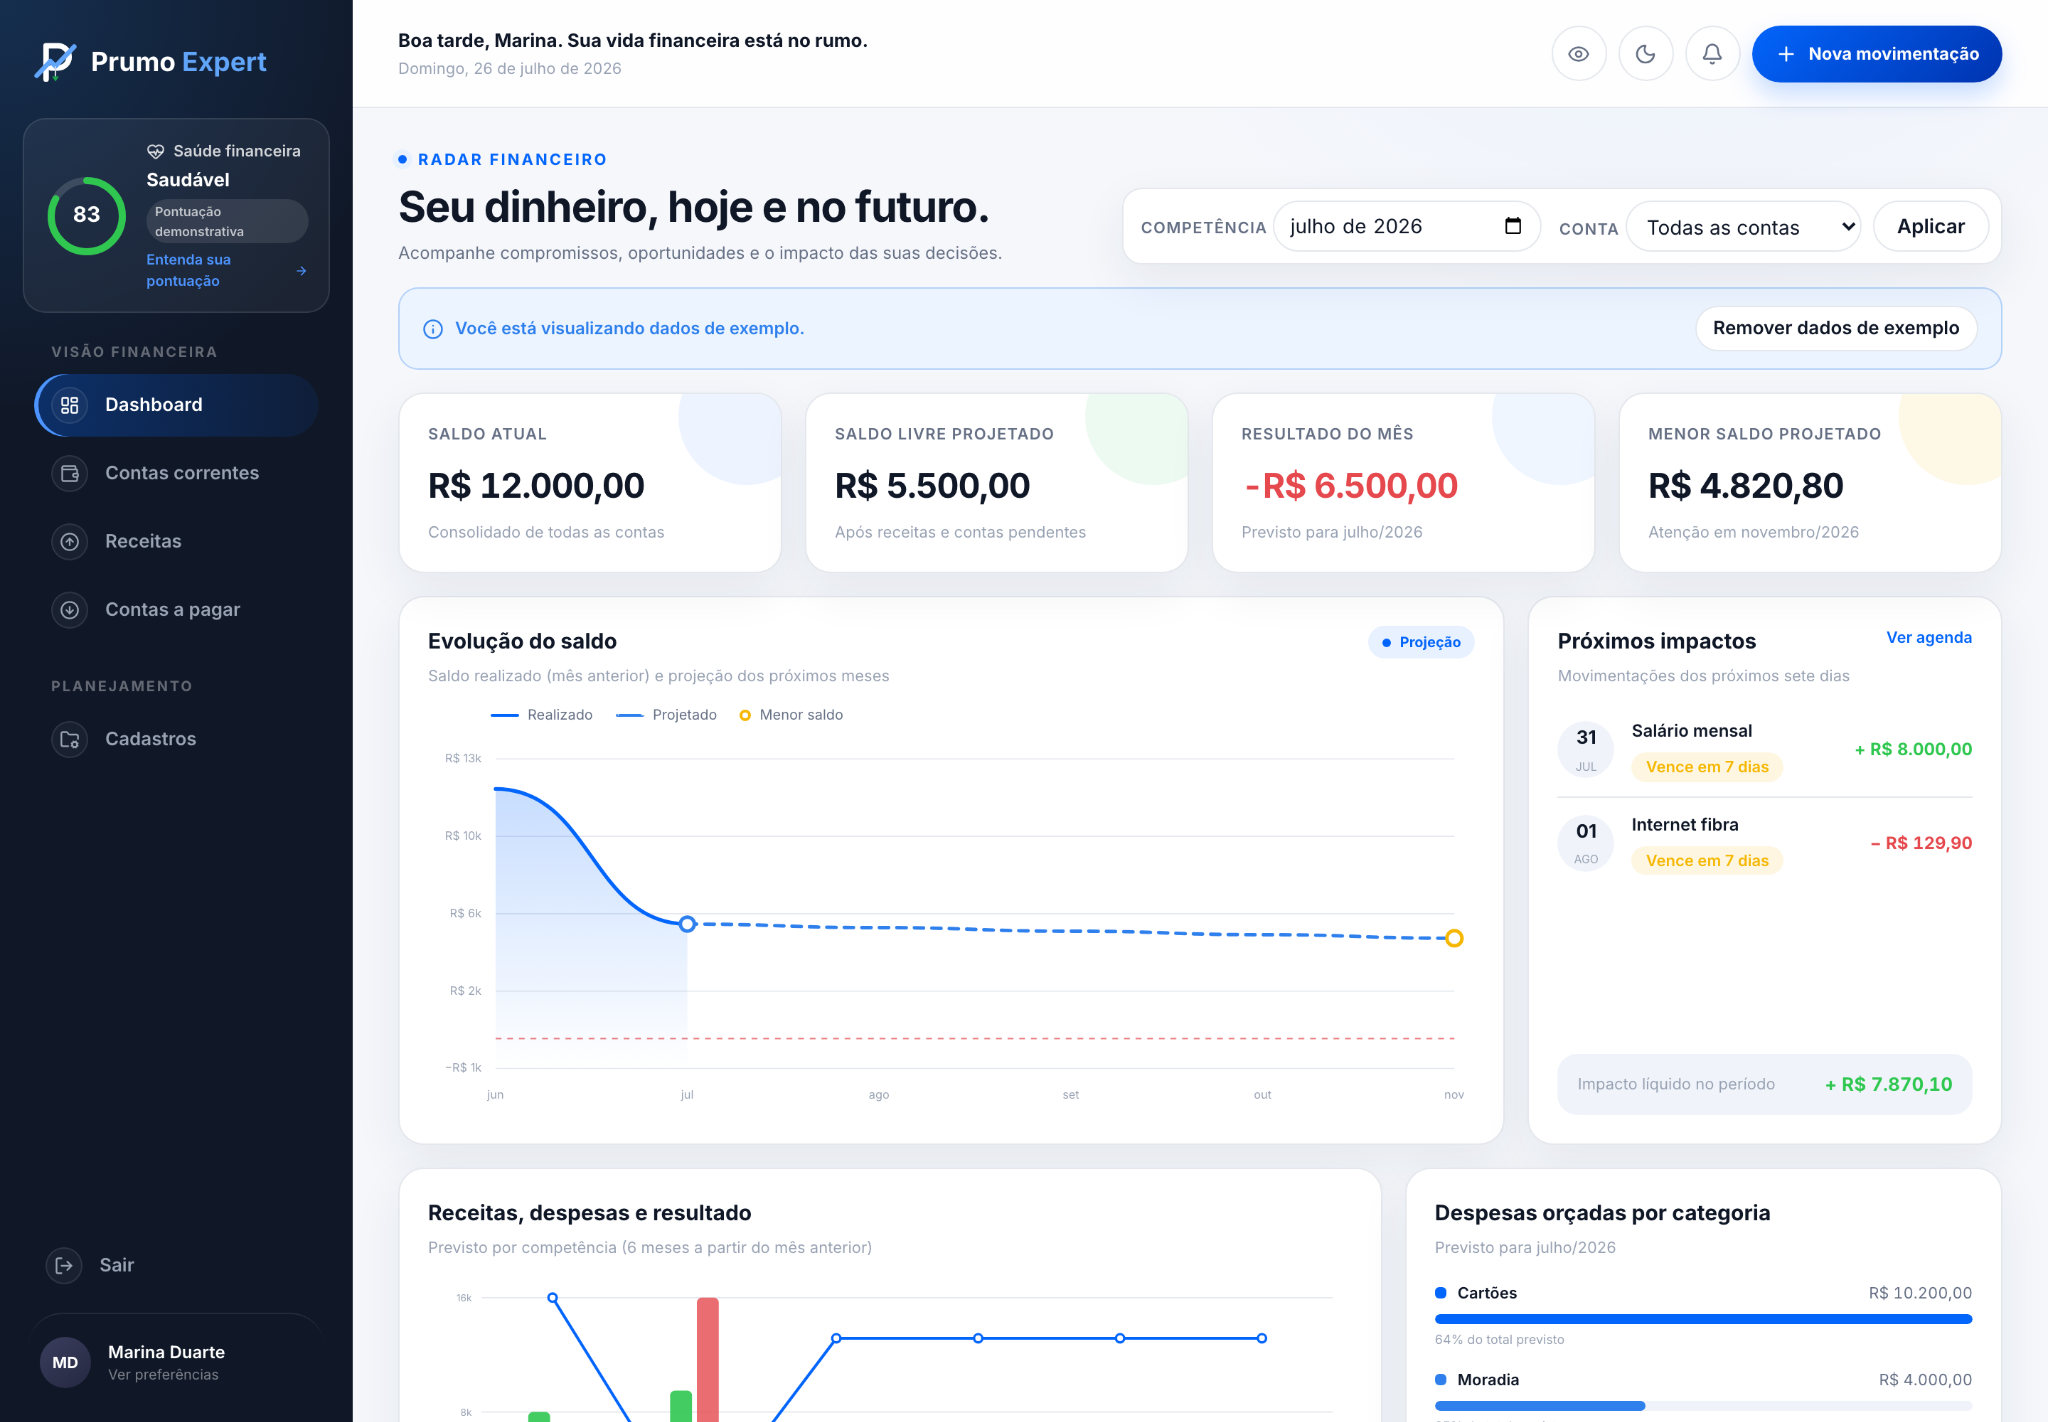This screenshot has height=1422, width=2048.
Task: Click the first data point on the results line
Action: point(553,1298)
